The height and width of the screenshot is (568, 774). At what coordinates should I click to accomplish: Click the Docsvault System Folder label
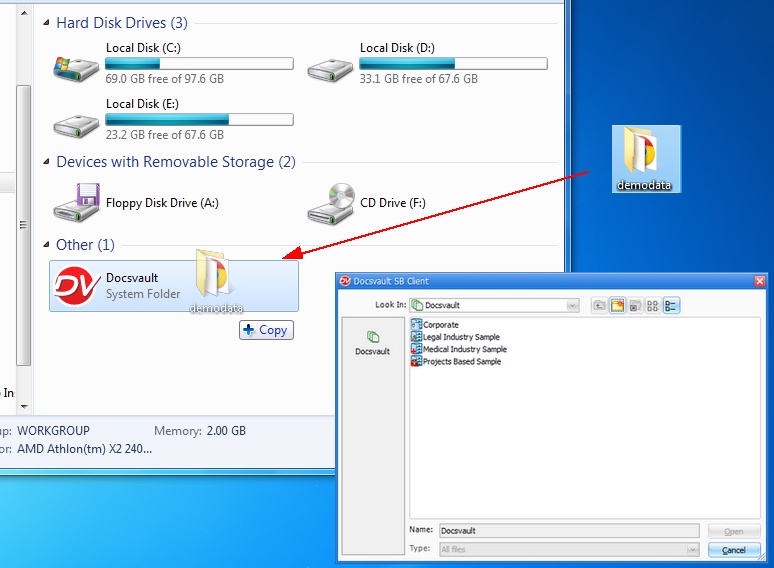pos(143,294)
